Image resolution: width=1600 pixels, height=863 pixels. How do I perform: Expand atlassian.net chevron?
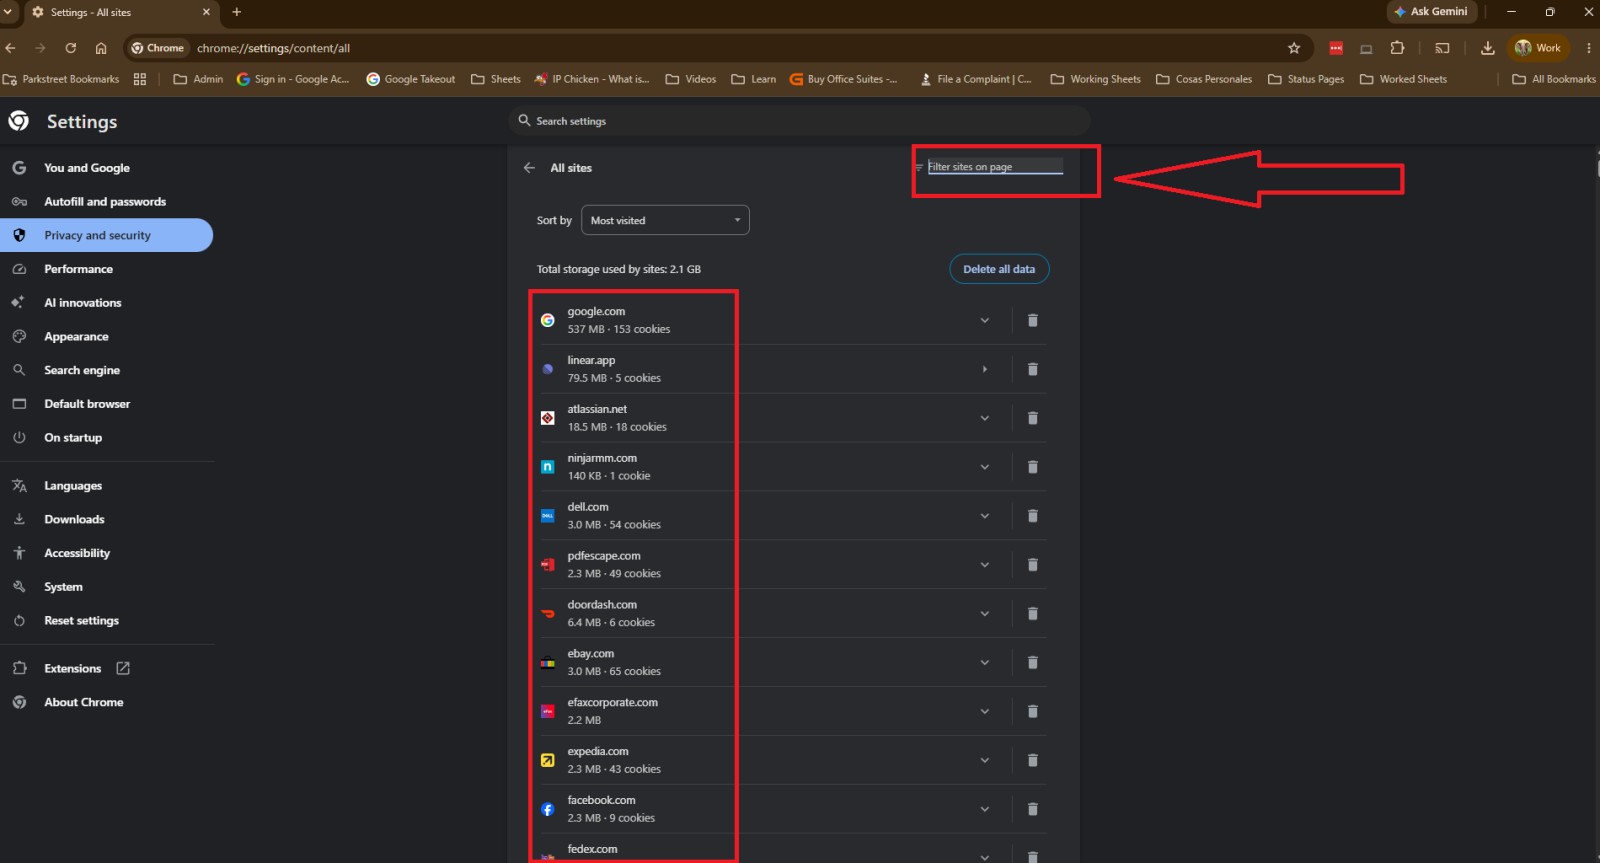pyautogui.click(x=985, y=418)
